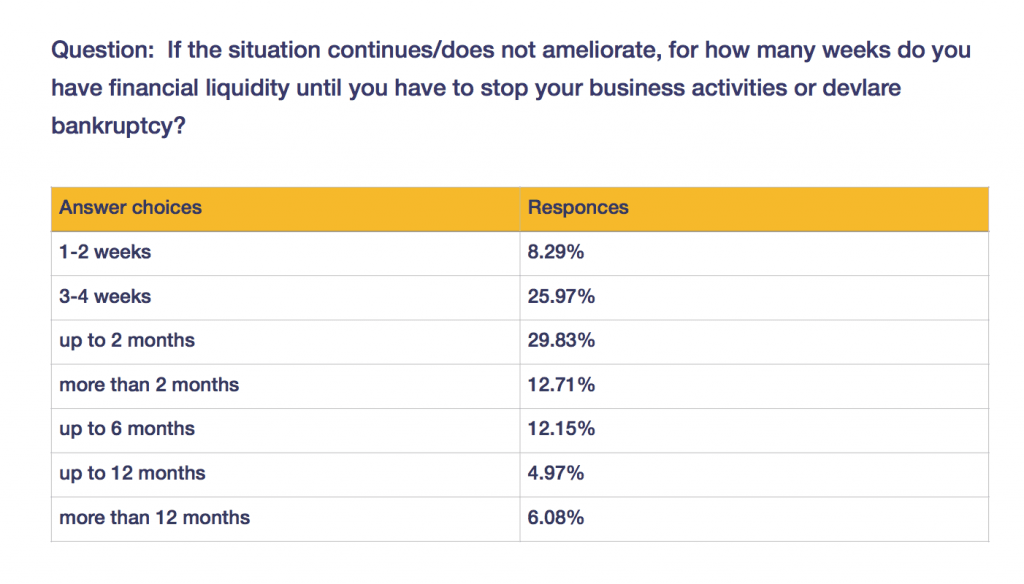Image resolution: width=1024 pixels, height=584 pixels.
Task: Click the phrase financial liquidity in heading
Action: click(199, 88)
